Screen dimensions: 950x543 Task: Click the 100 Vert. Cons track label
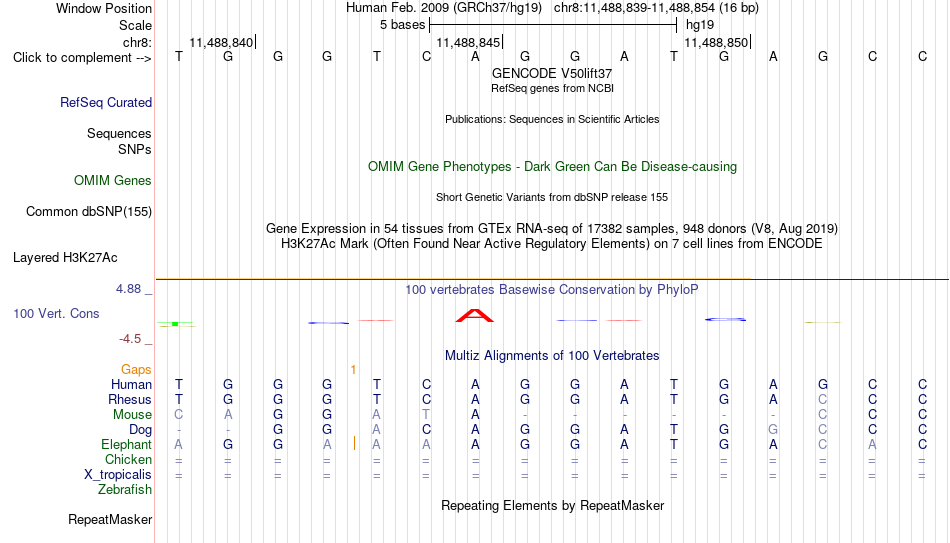[56, 313]
